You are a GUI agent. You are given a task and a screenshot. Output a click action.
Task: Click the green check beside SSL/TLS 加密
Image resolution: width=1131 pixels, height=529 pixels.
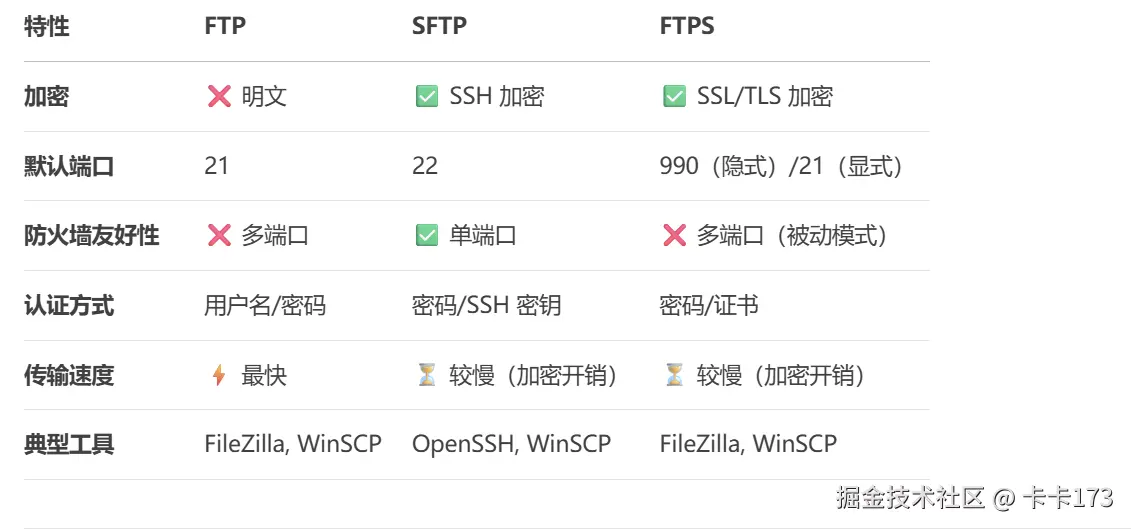[x=674, y=97]
